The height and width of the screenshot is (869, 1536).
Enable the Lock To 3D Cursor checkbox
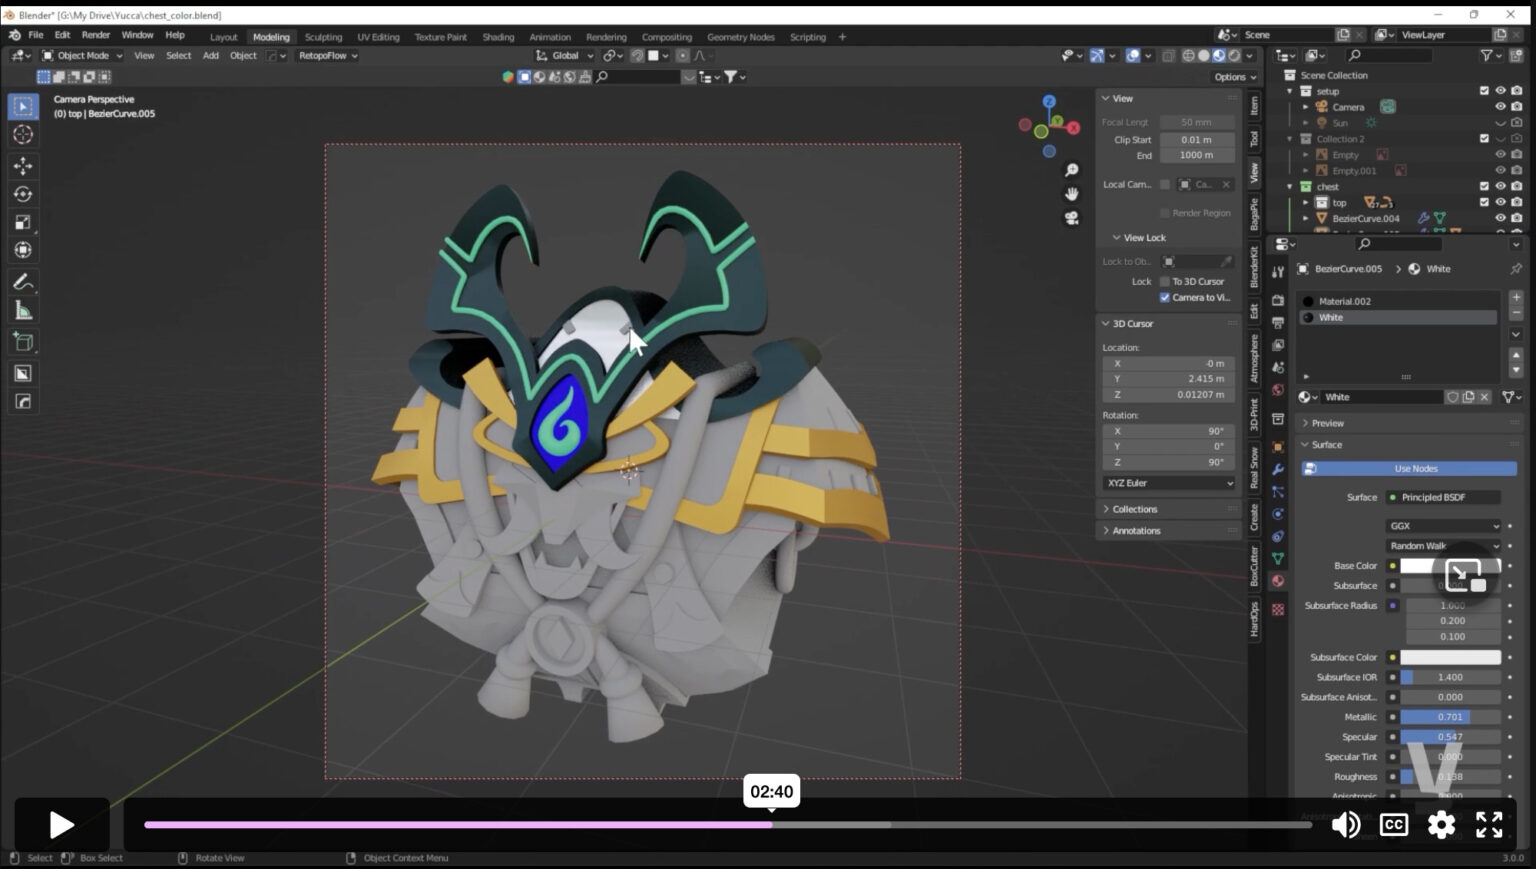click(1165, 282)
